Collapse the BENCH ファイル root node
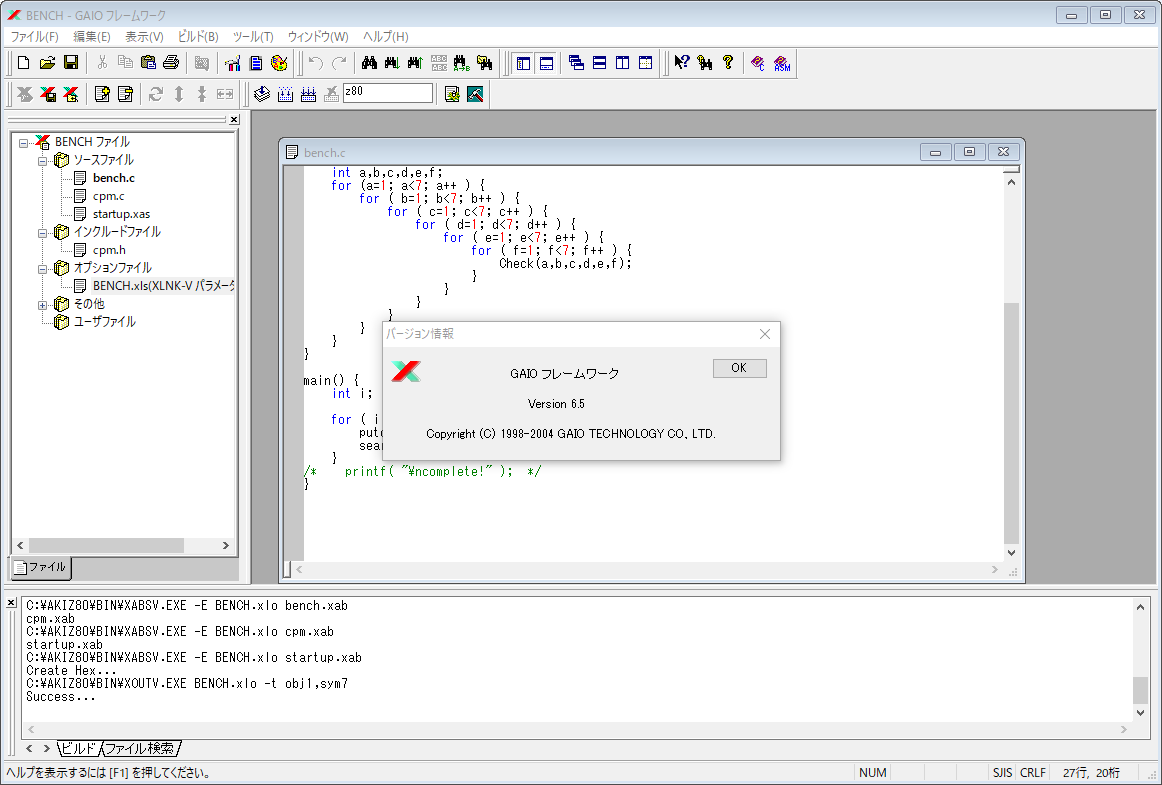Image resolution: width=1162 pixels, height=785 pixels. click(x=24, y=142)
